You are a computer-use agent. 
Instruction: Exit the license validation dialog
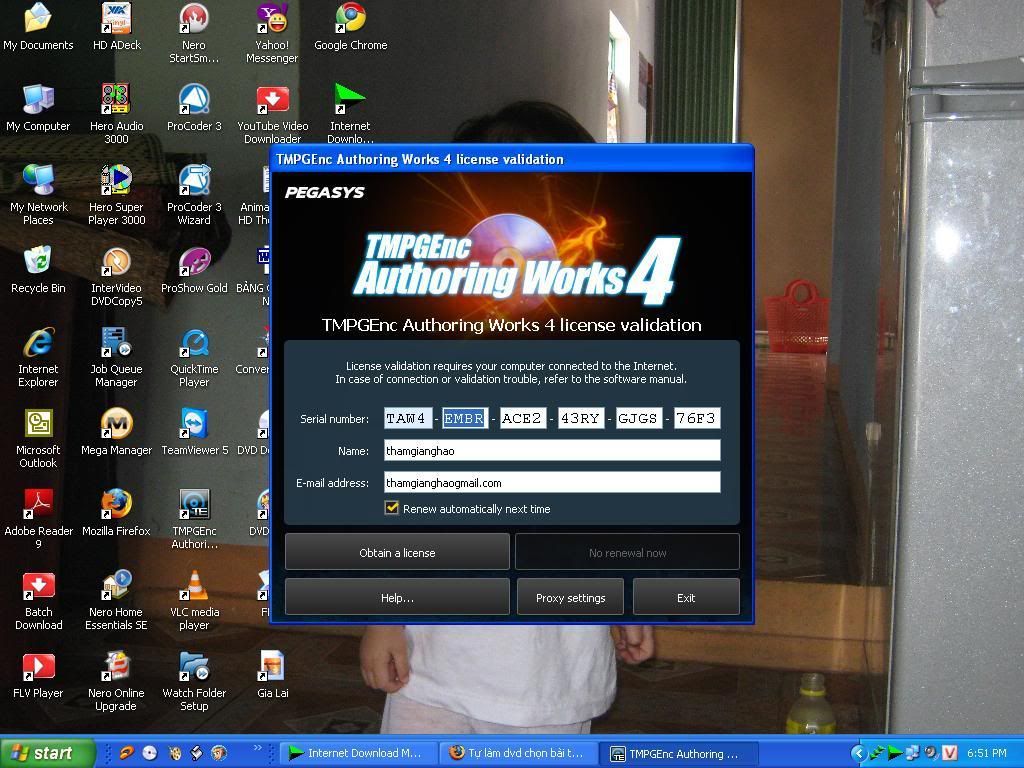[686, 598]
